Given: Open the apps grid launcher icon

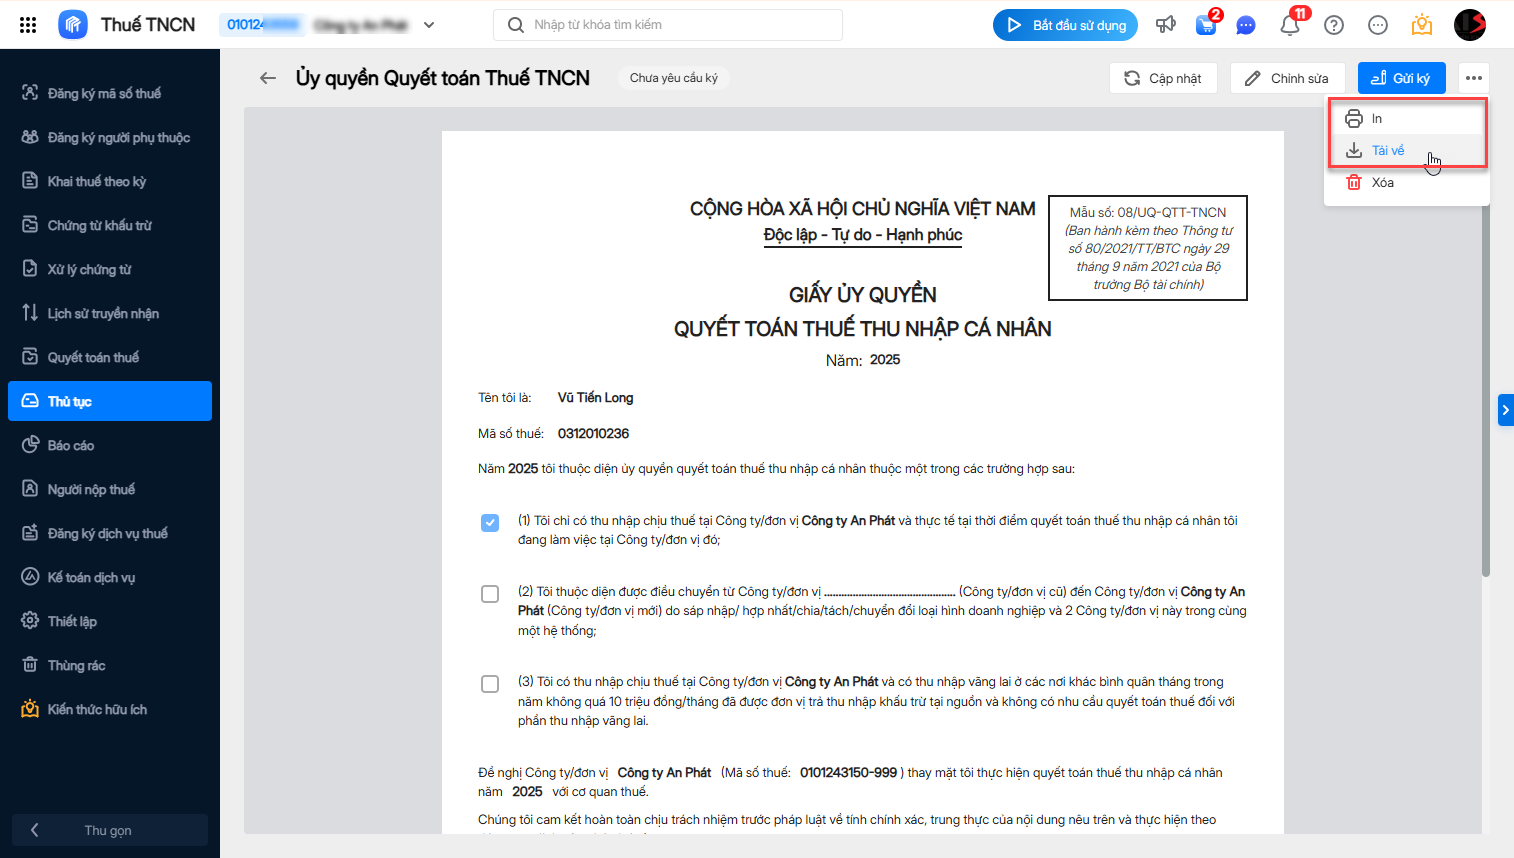Looking at the screenshot, I should click(28, 25).
